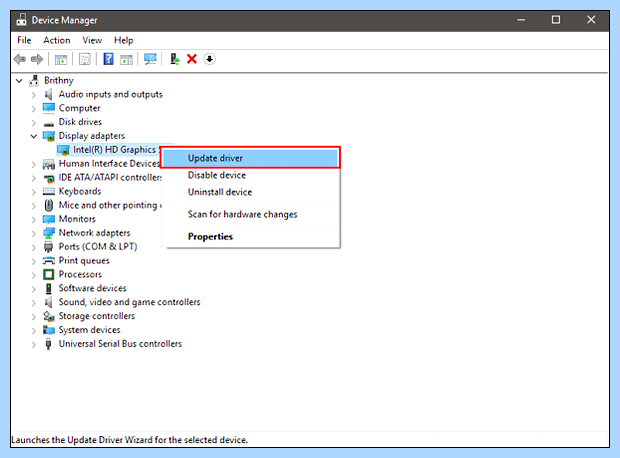This screenshot has height=458, width=620.
Task: Click the show/hide console tree toolbar icon
Action: coord(61,59)
